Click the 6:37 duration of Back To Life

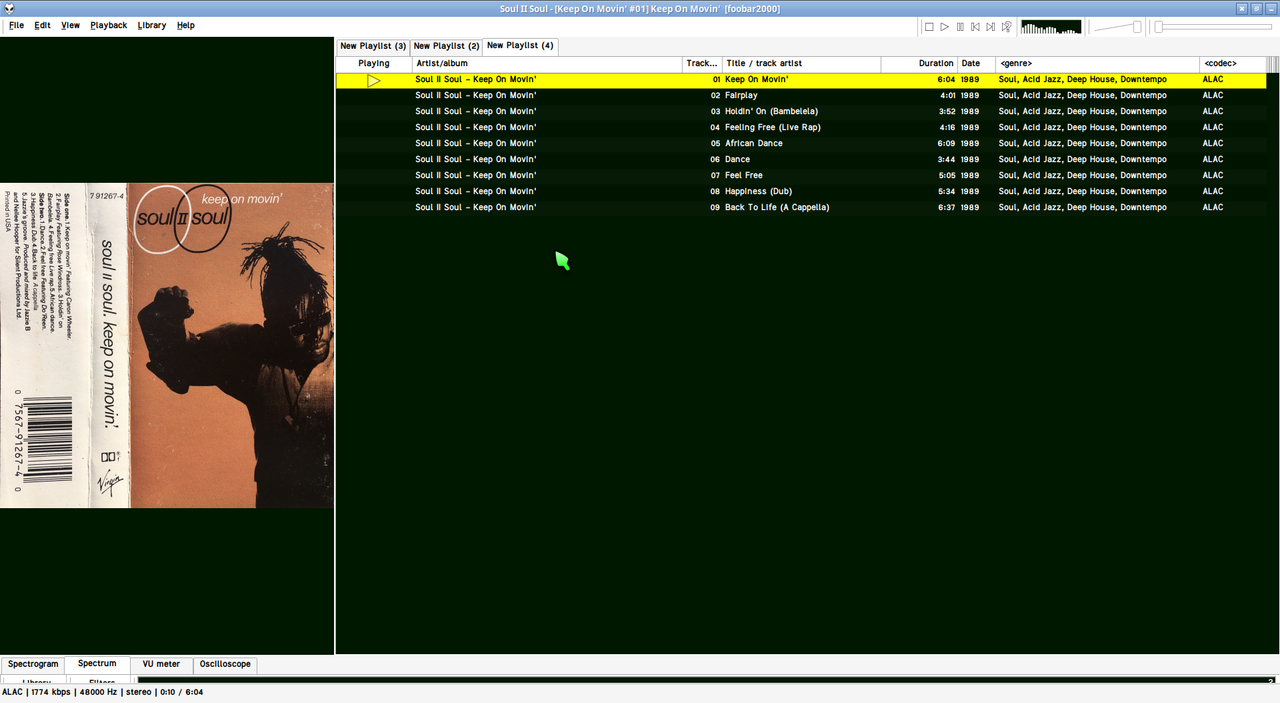coord(946,208)
